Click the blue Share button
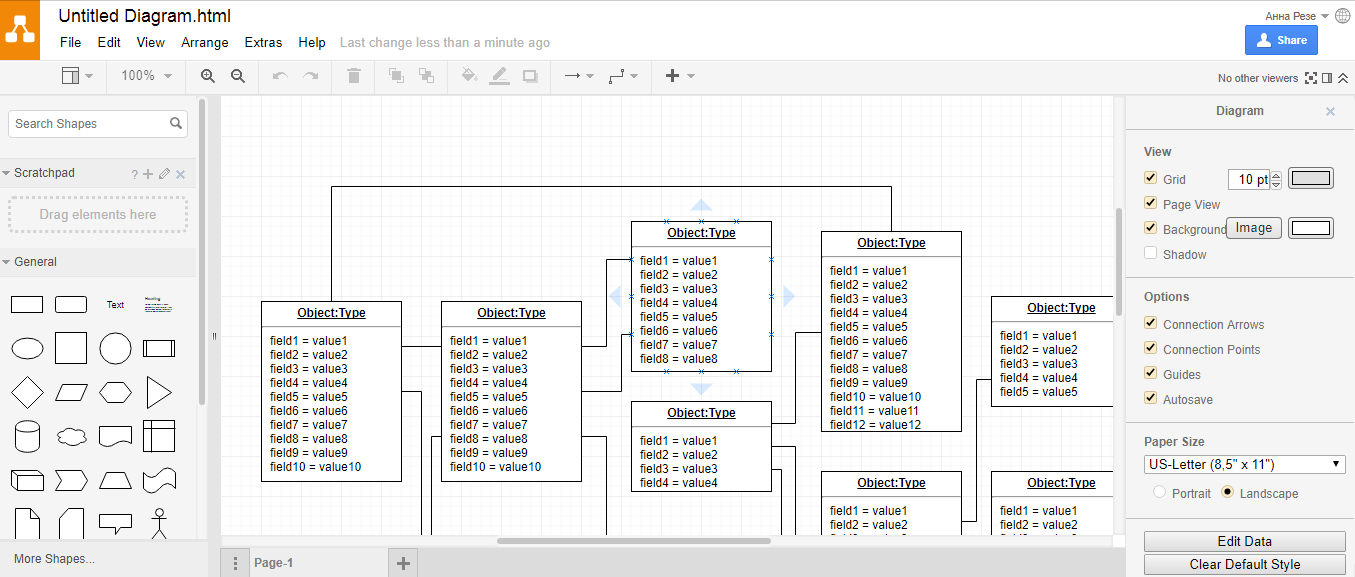1355x577 pixels. 1281,40
